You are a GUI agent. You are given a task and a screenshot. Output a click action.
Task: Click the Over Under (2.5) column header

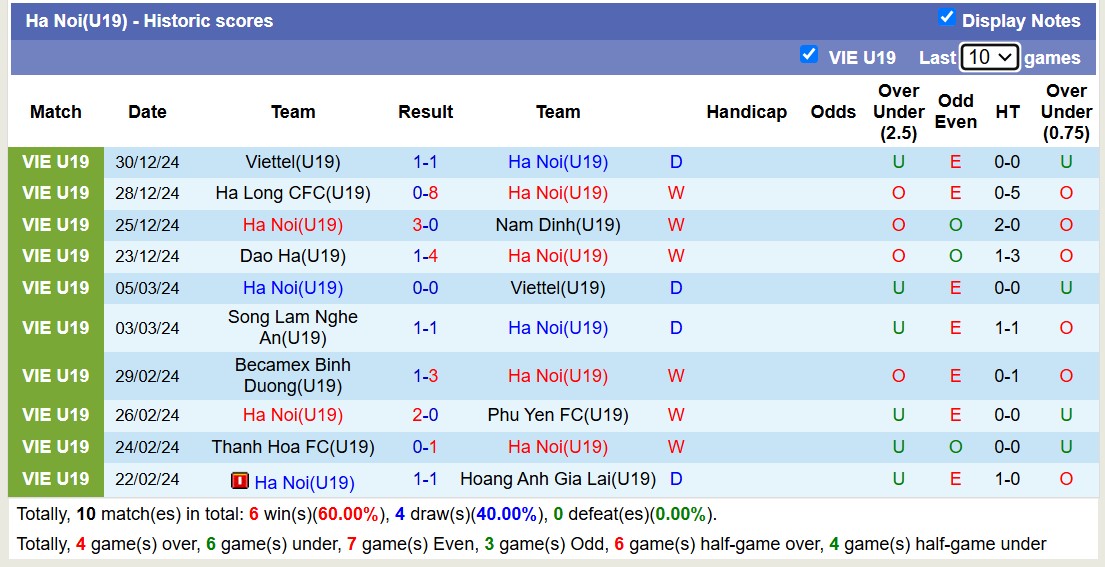(899, 111)
